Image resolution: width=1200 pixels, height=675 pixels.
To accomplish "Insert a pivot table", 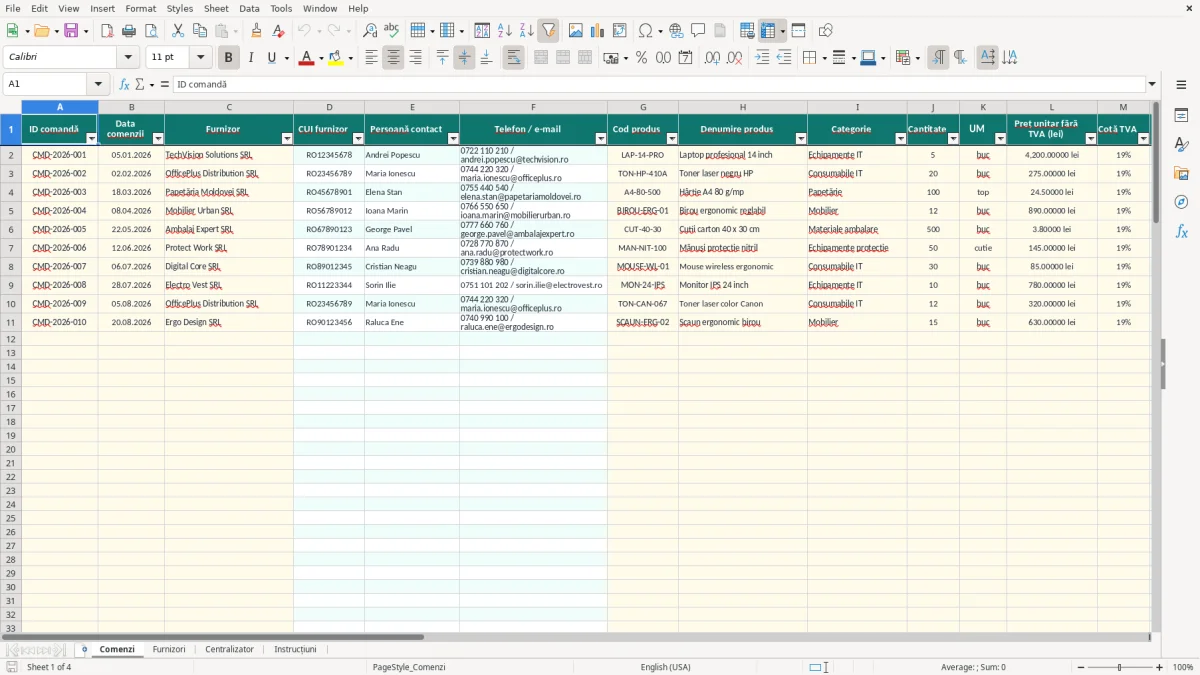I will point(620,31).
